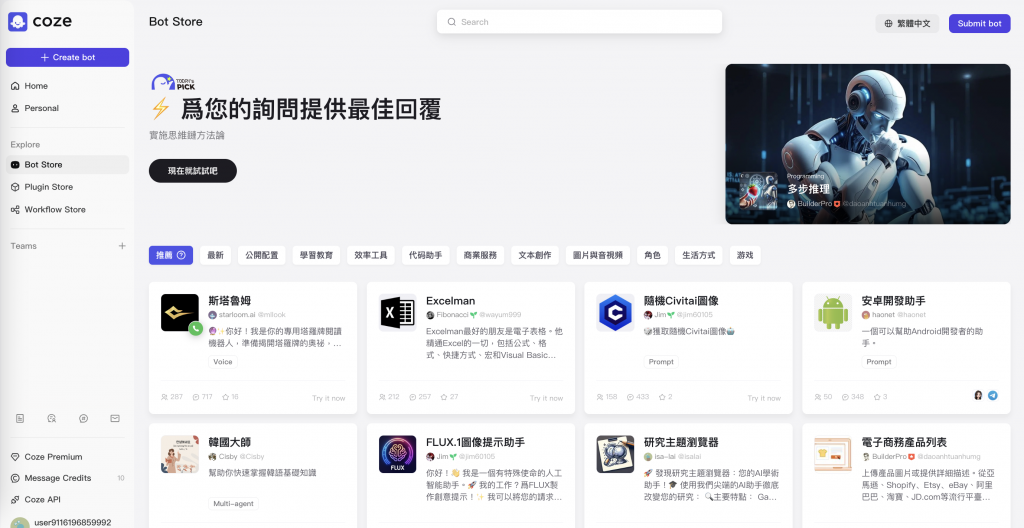This screenshot has width=1024, height=528.
Task: Open the envelope mail icon in sidebar
Action: pyautogui.click(x=115, y=418)
